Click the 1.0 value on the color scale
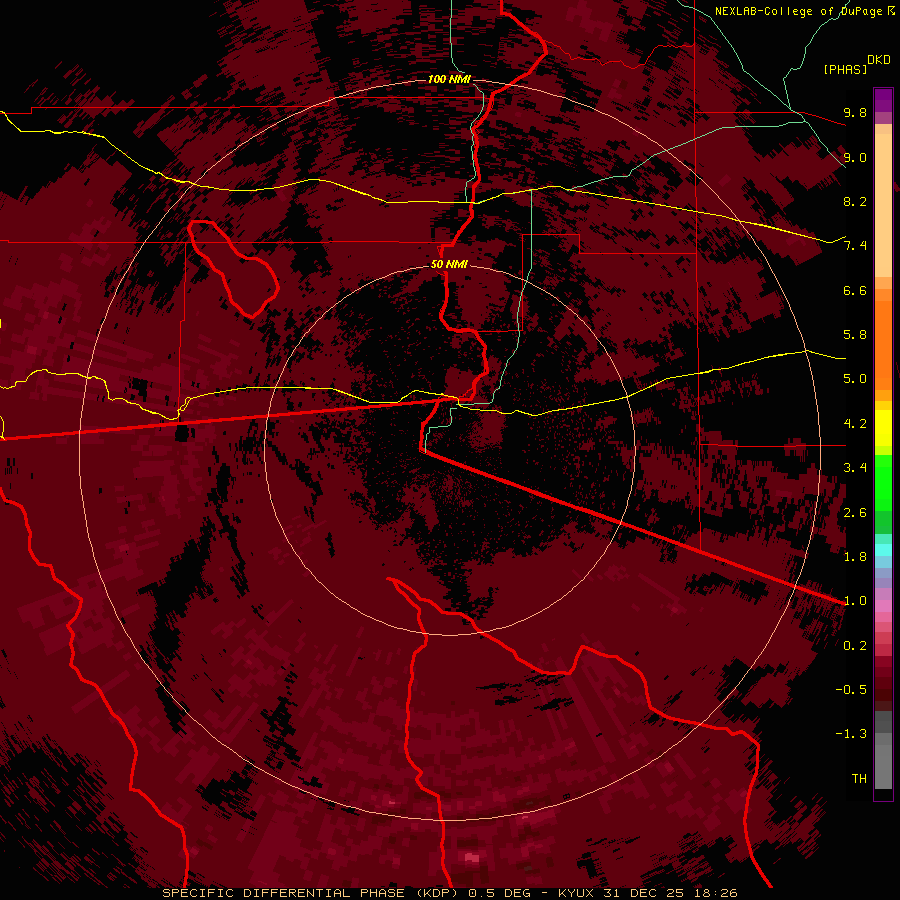 pyautogui.click(x=855, y=601)
